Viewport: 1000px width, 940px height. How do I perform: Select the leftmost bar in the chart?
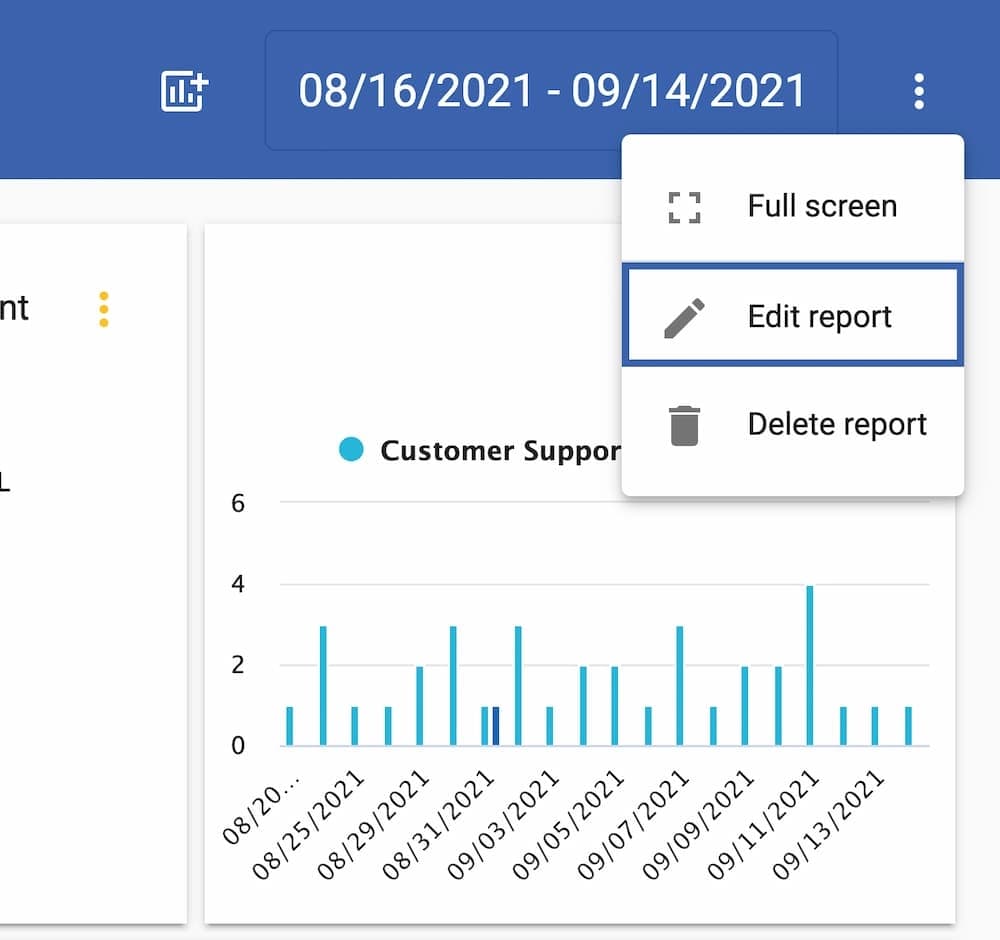click(289, 726)
